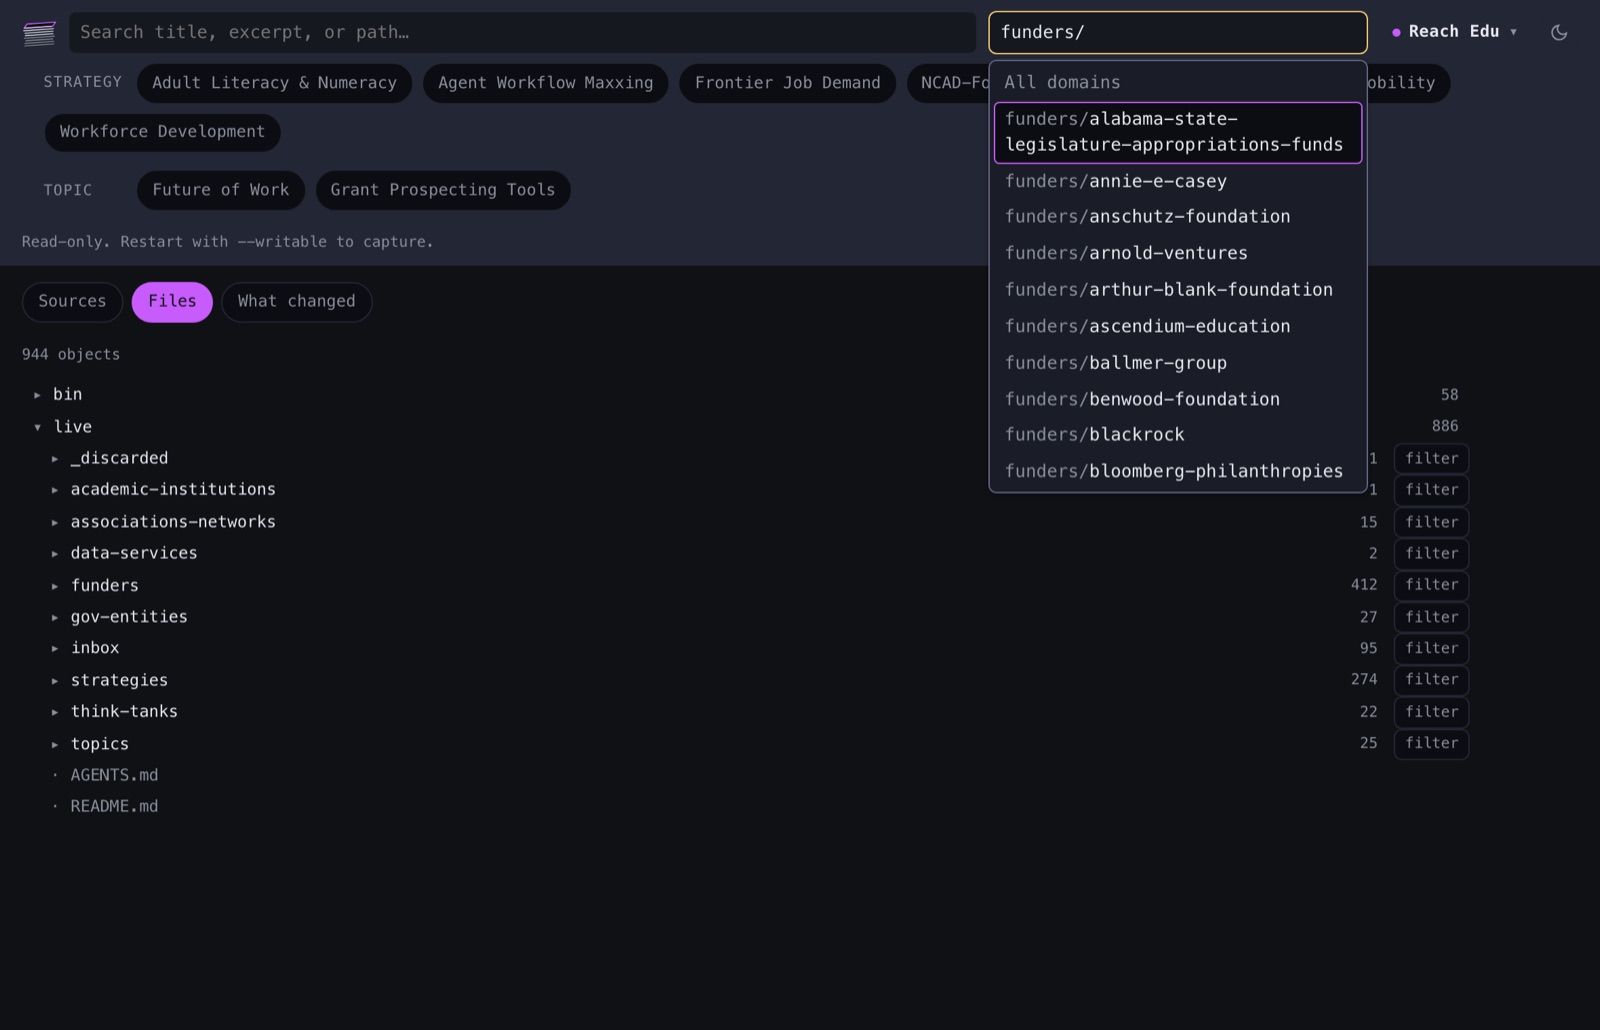
Task: Filter by Agent Workflow Maxxing strategy
Action: tap(546, 83)
